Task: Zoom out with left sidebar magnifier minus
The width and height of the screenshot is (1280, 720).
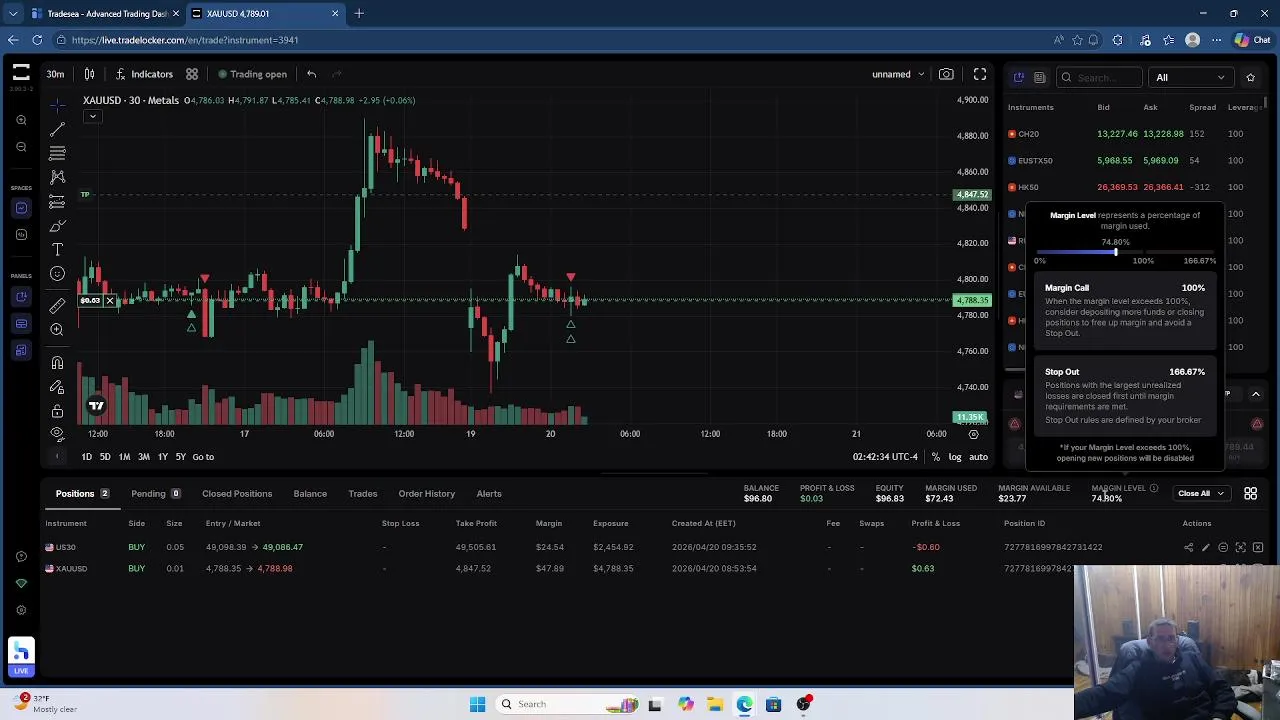Action: pyautogui.click(x=21, y=147)
